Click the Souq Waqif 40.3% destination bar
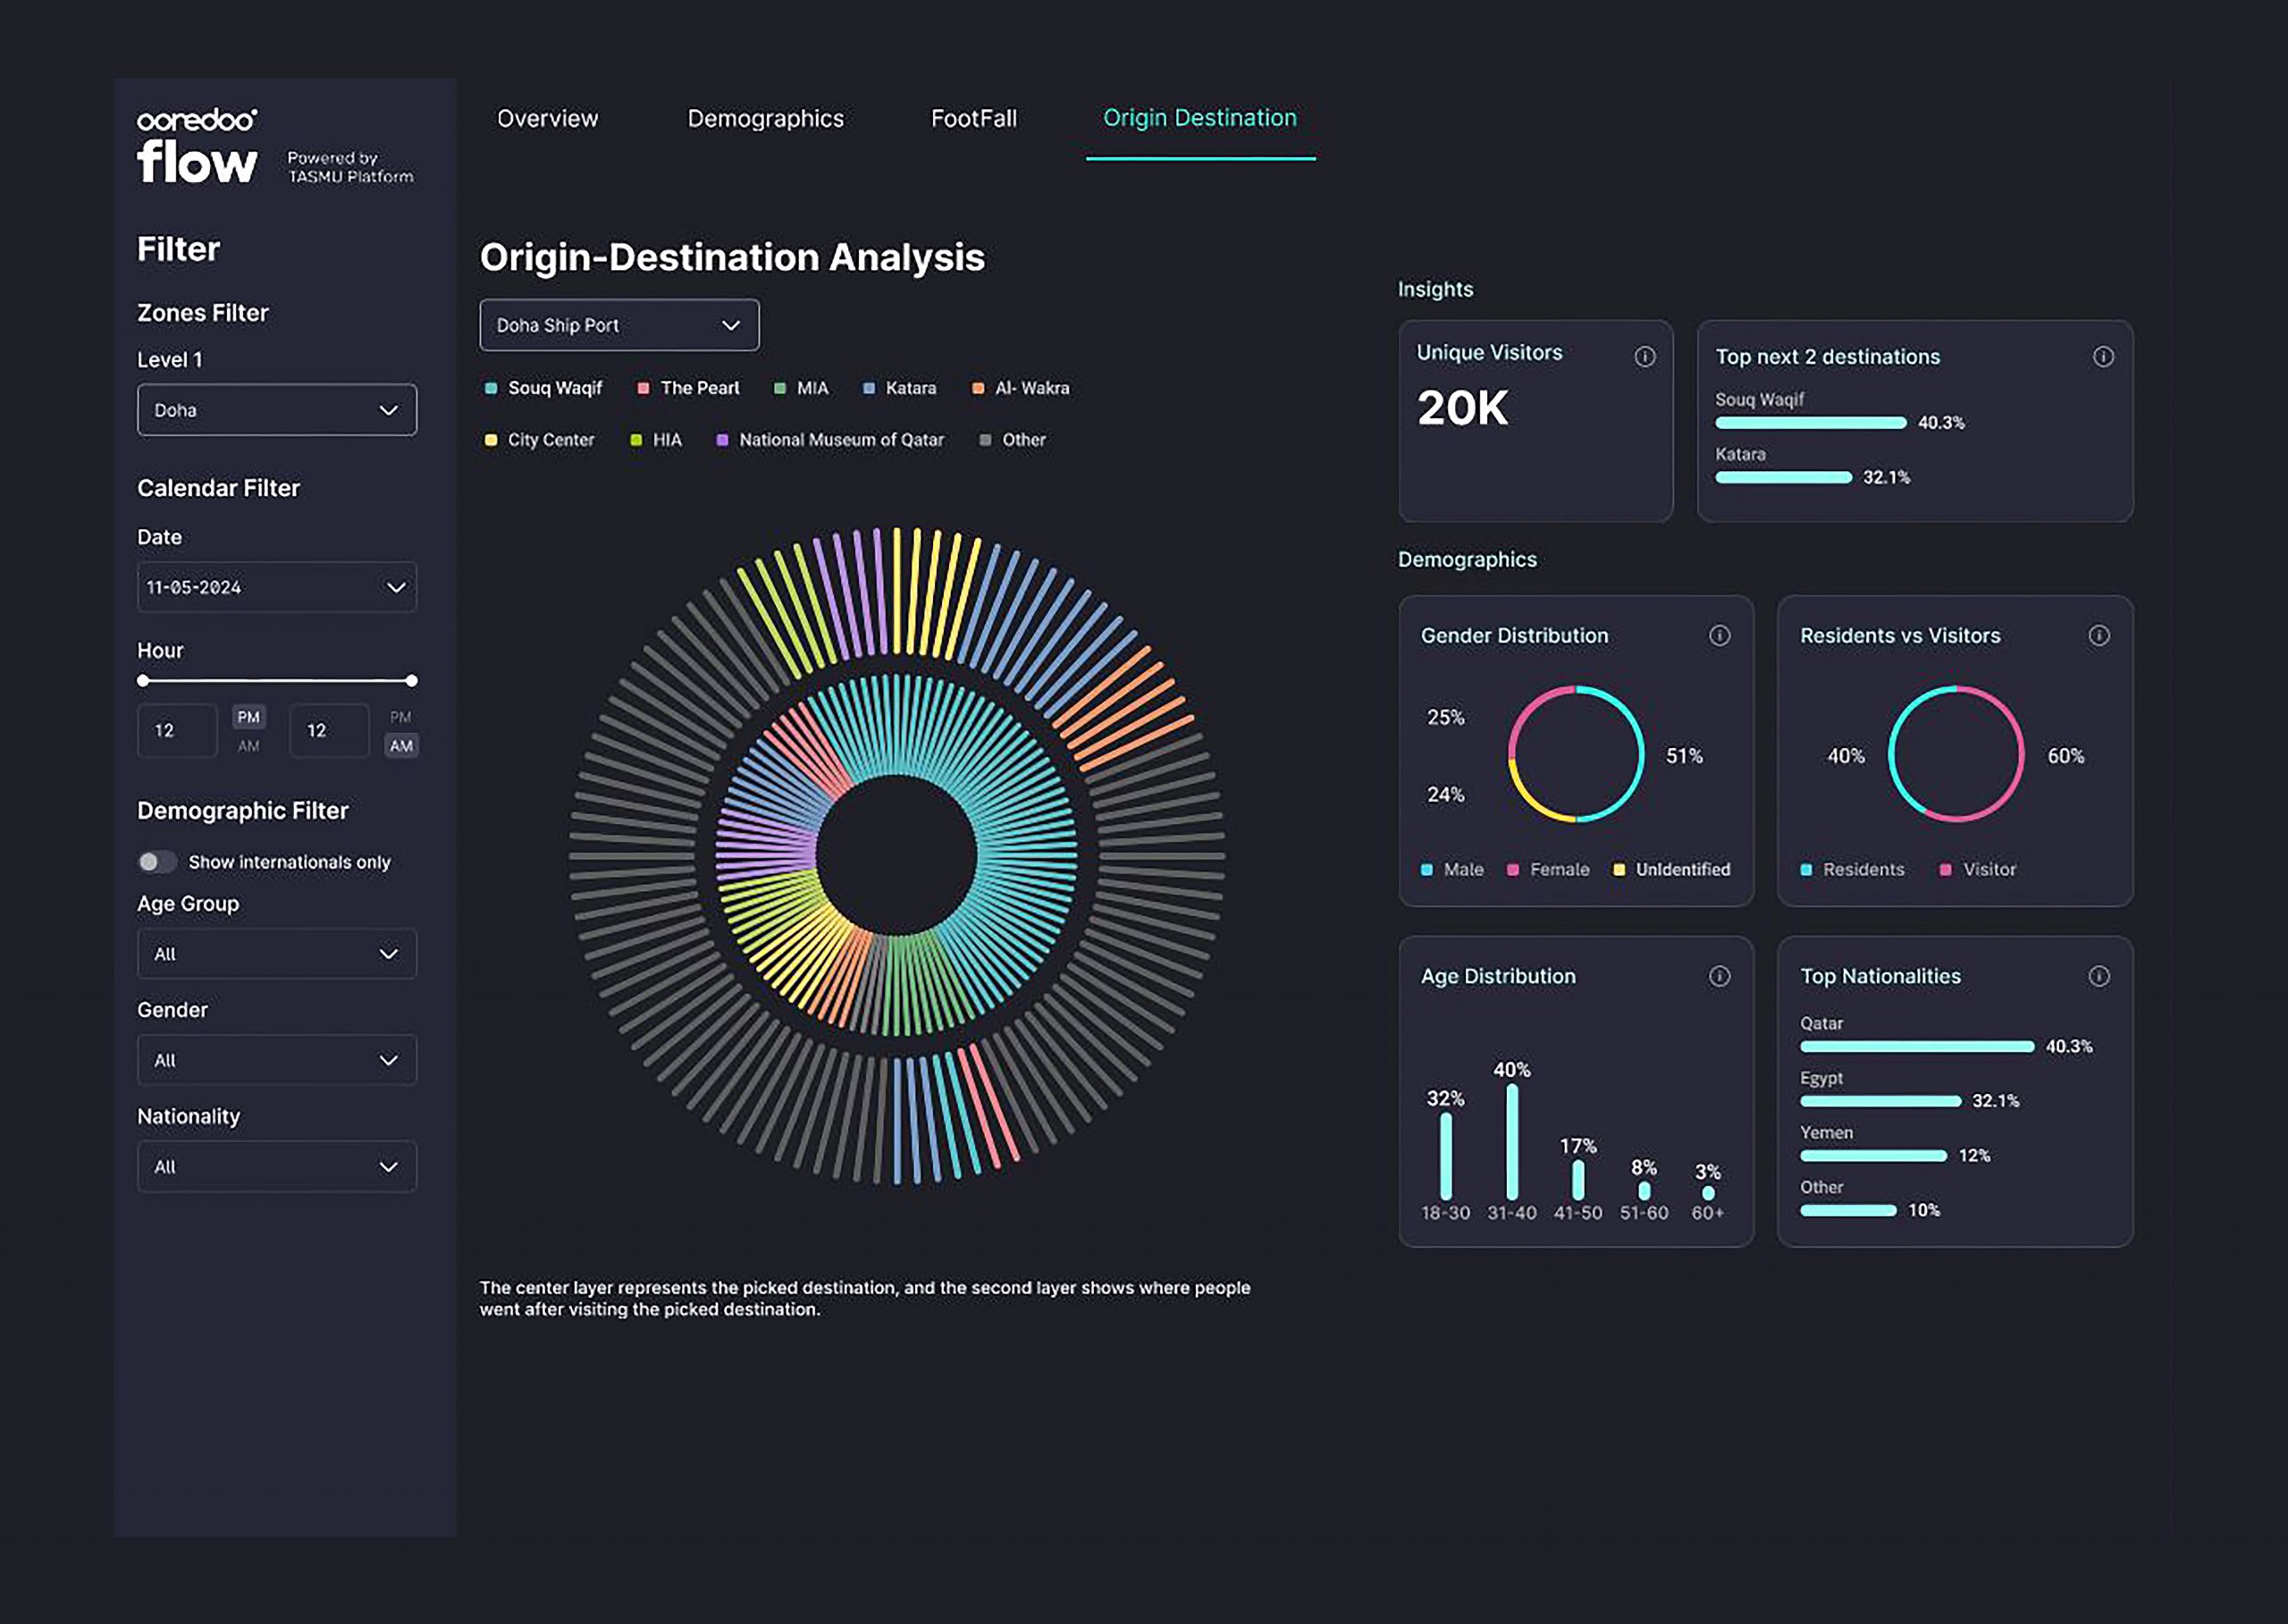Screen dimensions: 2288x1624 pos(1811,423)
